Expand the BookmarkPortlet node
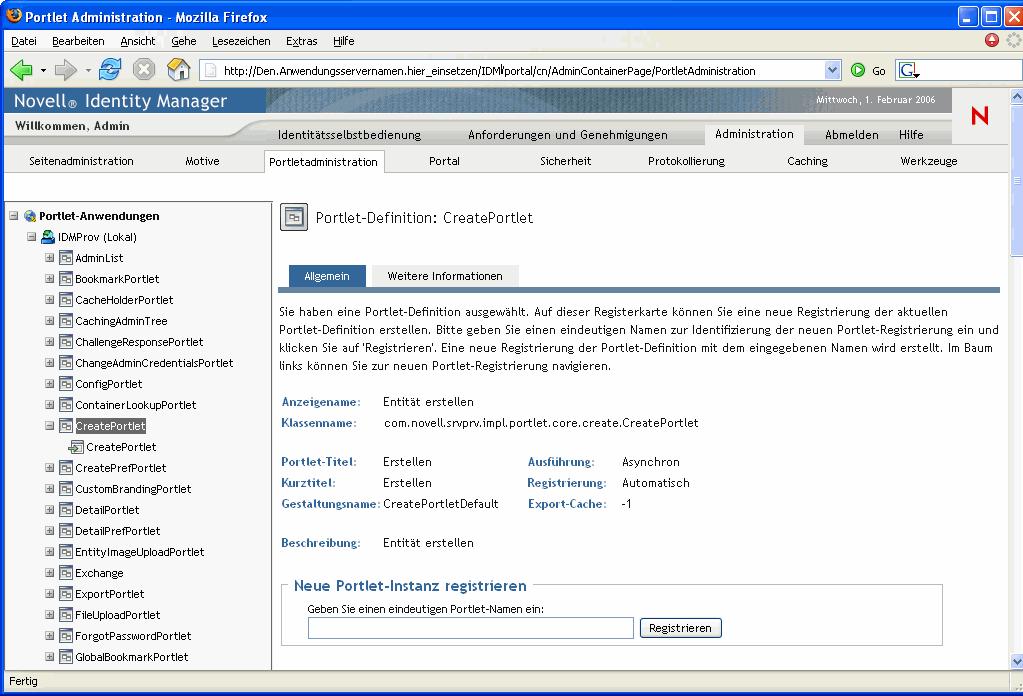Viewport: 1023px width, 696px height. click(50, 279)
